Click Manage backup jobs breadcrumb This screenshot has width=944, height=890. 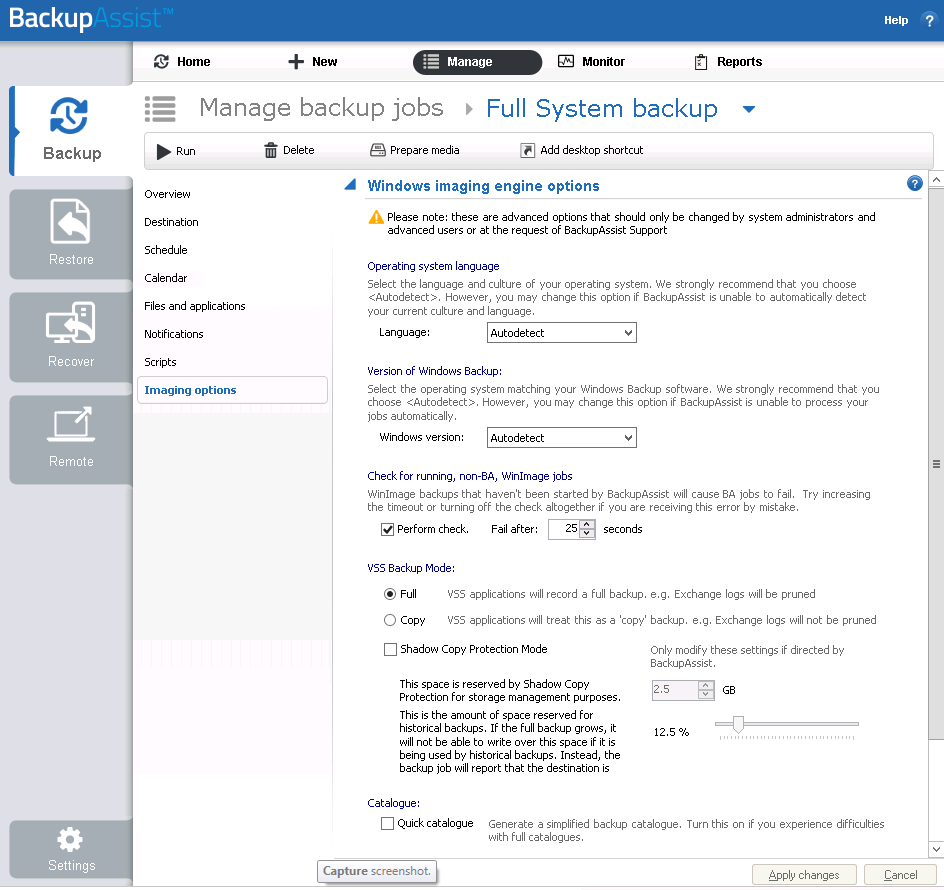pos(321,108)
